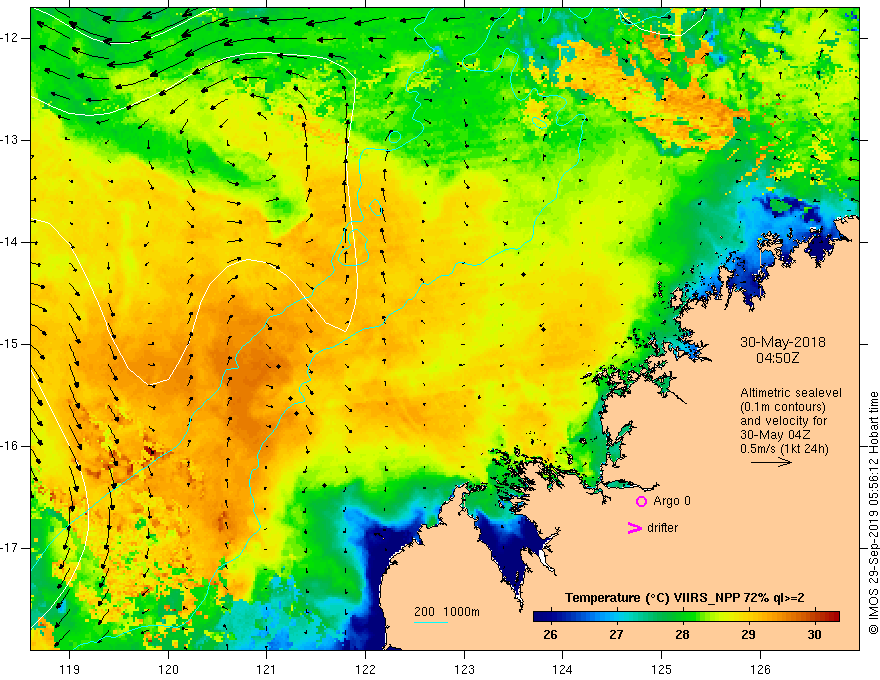
Task: Click the '0.5m/s (1kt 24h)' scale text
Action: (x=784, y=449)
